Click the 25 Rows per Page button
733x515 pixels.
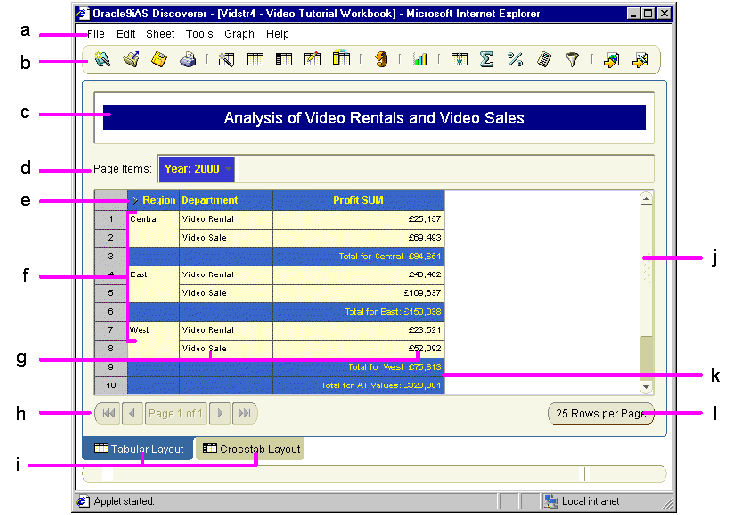601,413
